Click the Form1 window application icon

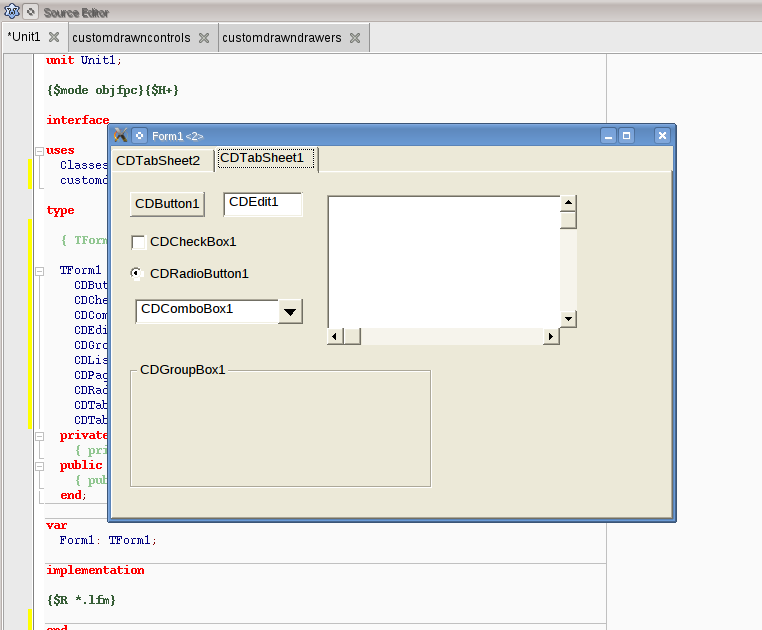(x=121, y=135)
